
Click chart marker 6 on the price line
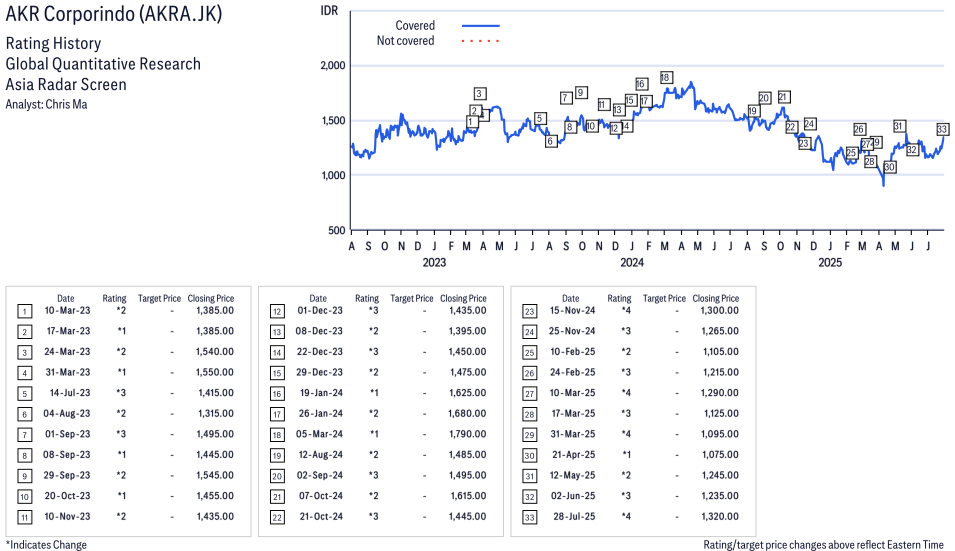point(551,141)
